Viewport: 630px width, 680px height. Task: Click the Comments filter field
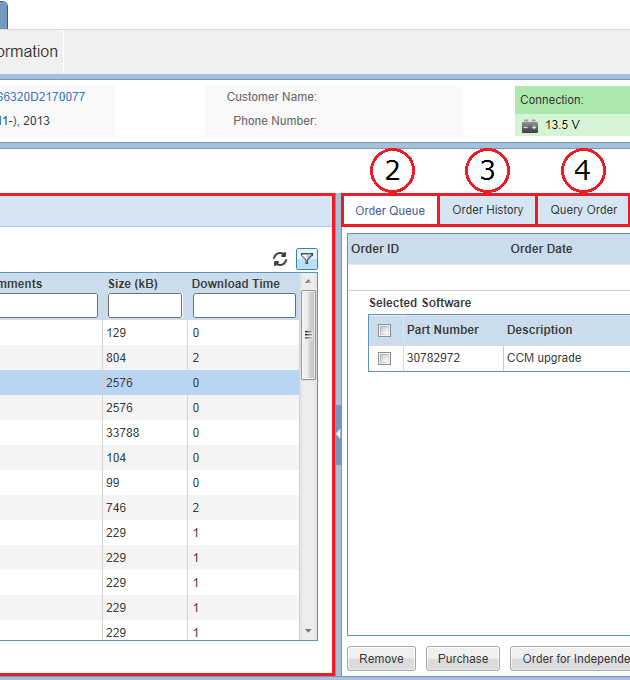(49, 305)
